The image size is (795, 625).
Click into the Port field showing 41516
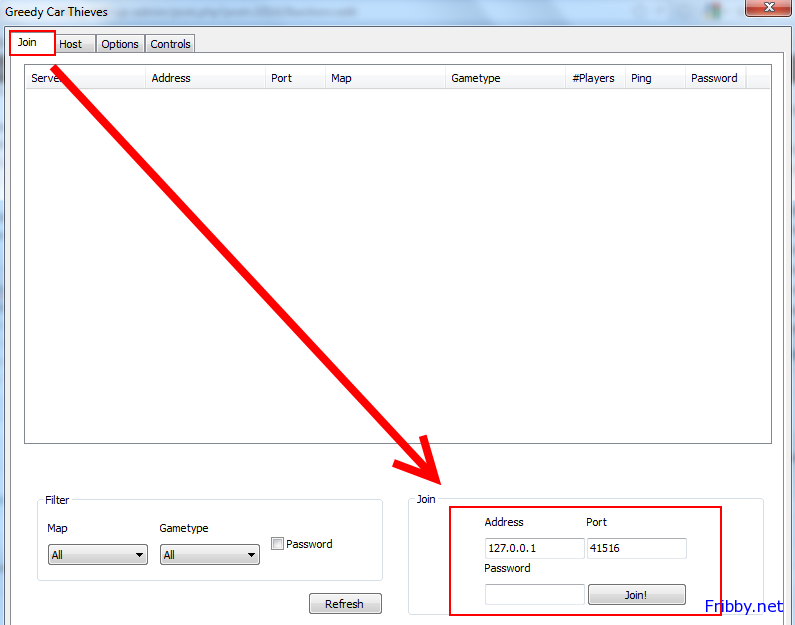(x=636, y=548)
